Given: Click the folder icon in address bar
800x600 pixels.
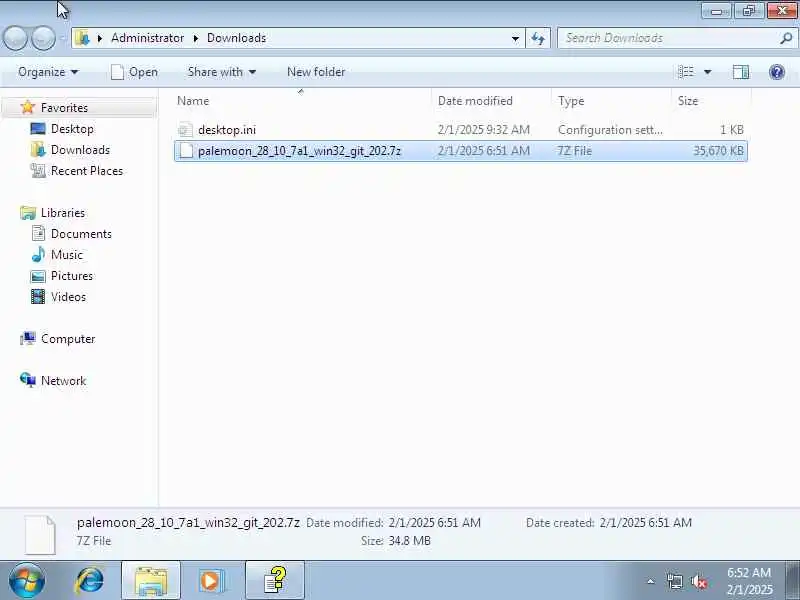Looking at the screenshot, I should pos(82,38).
